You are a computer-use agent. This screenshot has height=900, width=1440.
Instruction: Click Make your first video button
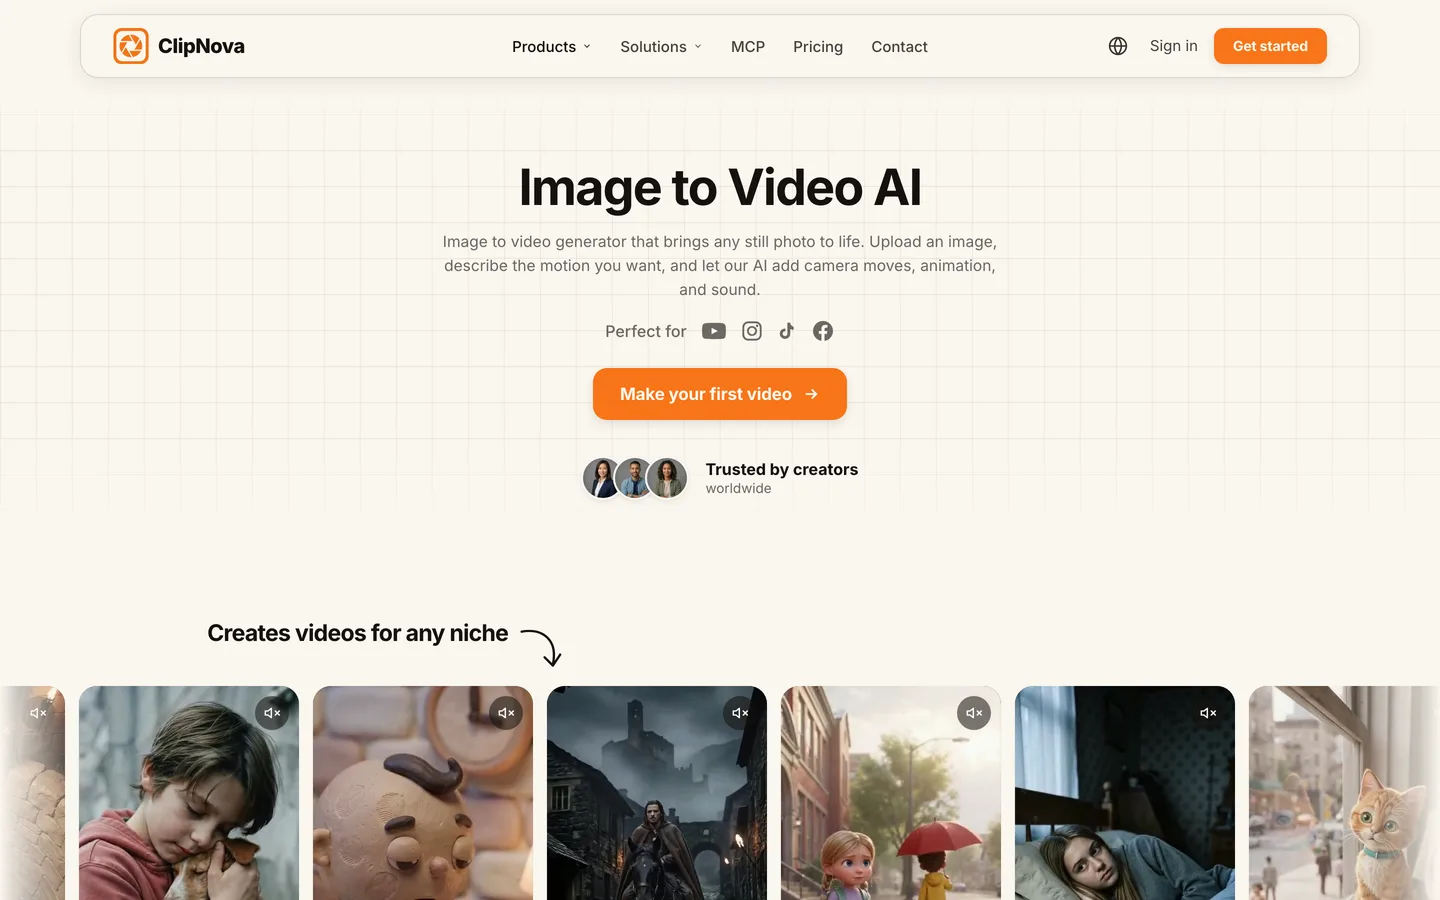coord(720,394)
